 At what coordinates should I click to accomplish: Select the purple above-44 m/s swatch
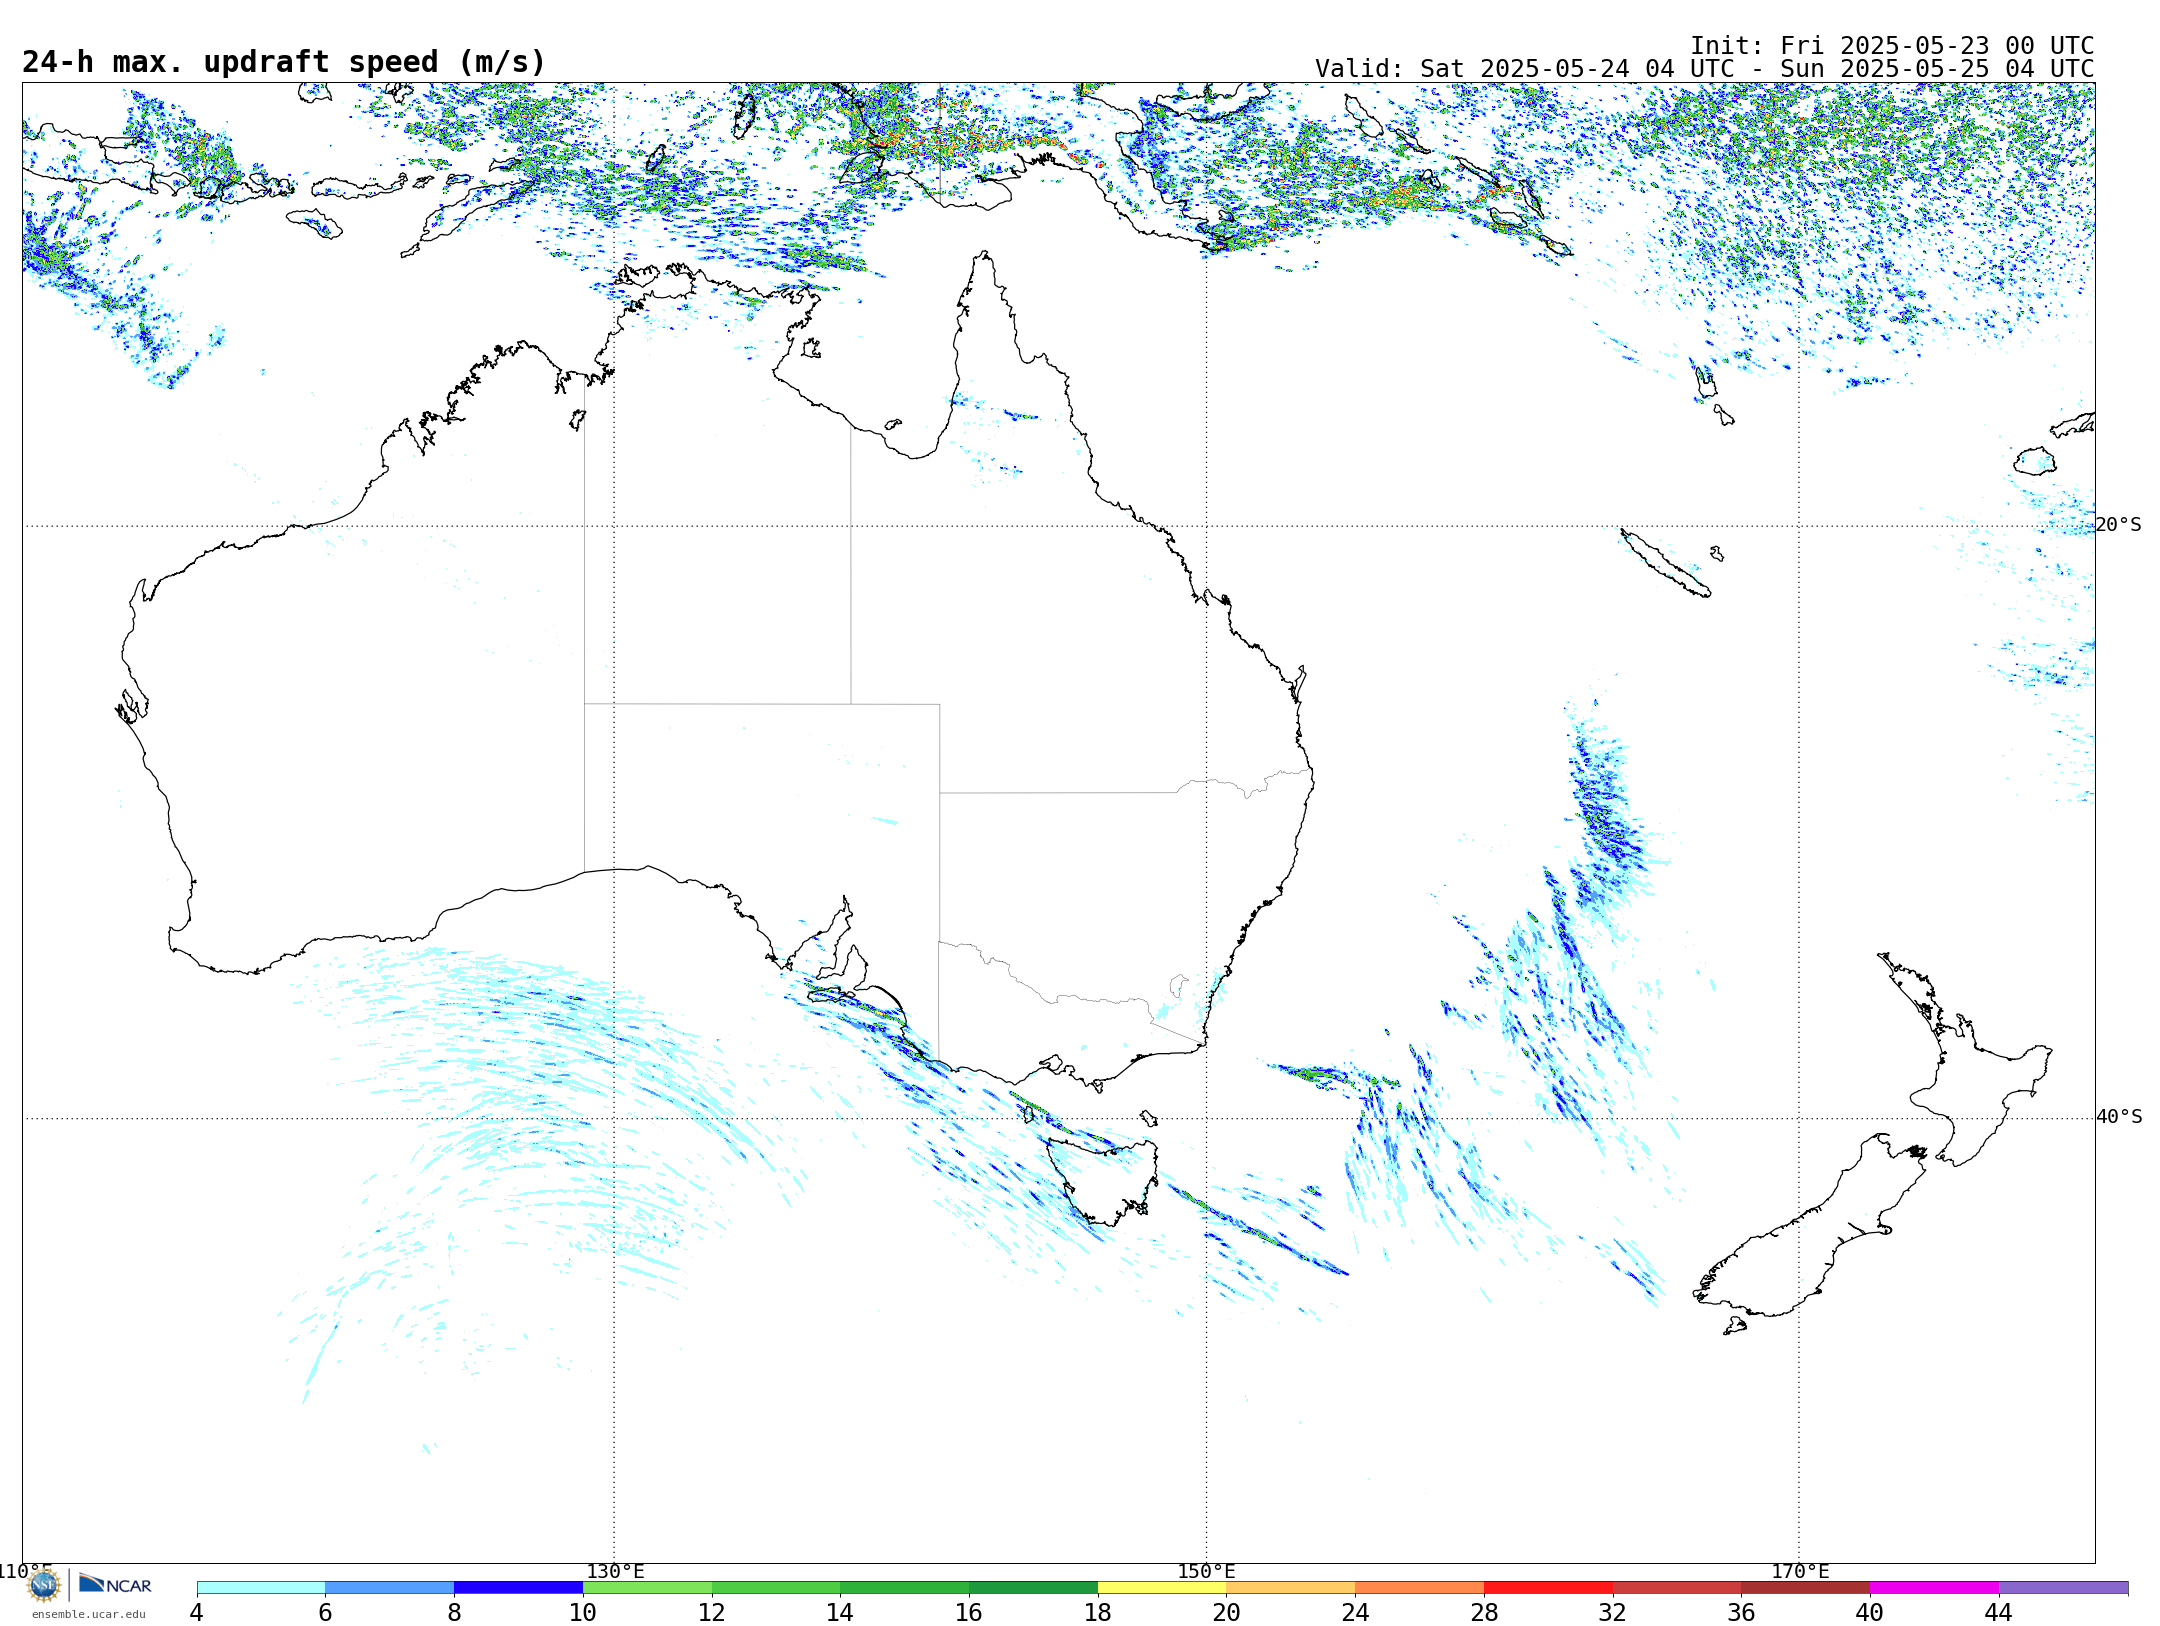click(2063, 1588)
